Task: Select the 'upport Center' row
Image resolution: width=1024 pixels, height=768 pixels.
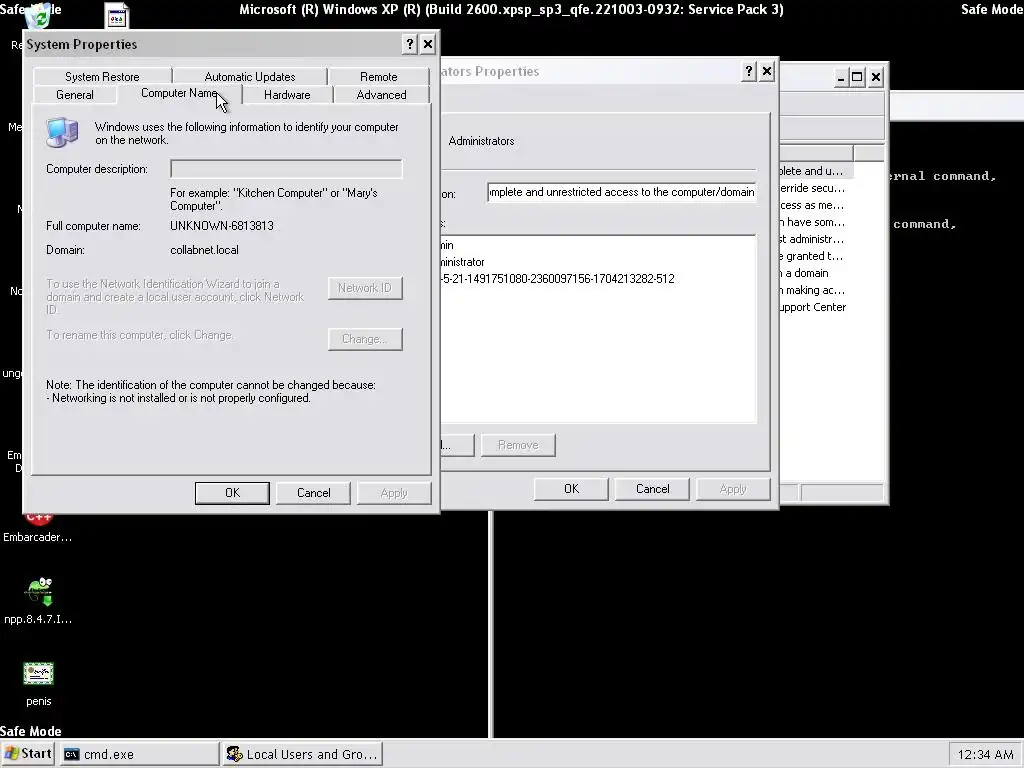Action: point(815,307)
